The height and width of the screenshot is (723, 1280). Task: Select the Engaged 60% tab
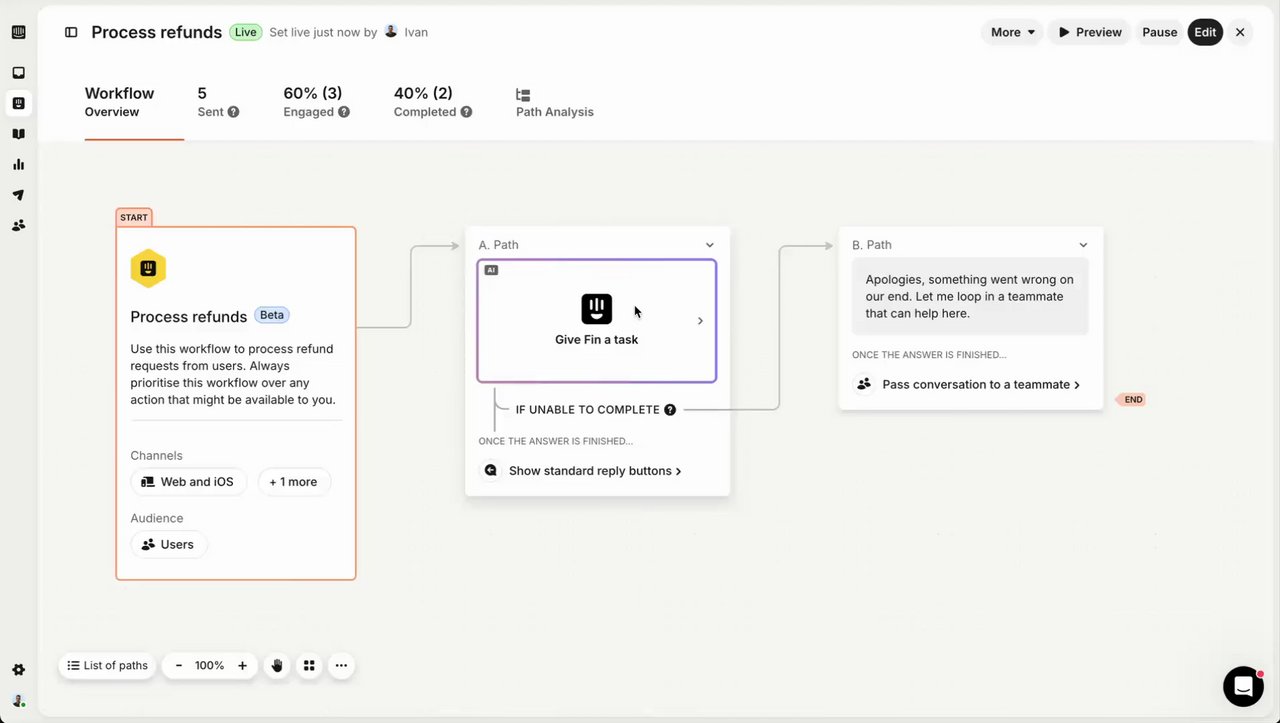click(x=316, y=102)
